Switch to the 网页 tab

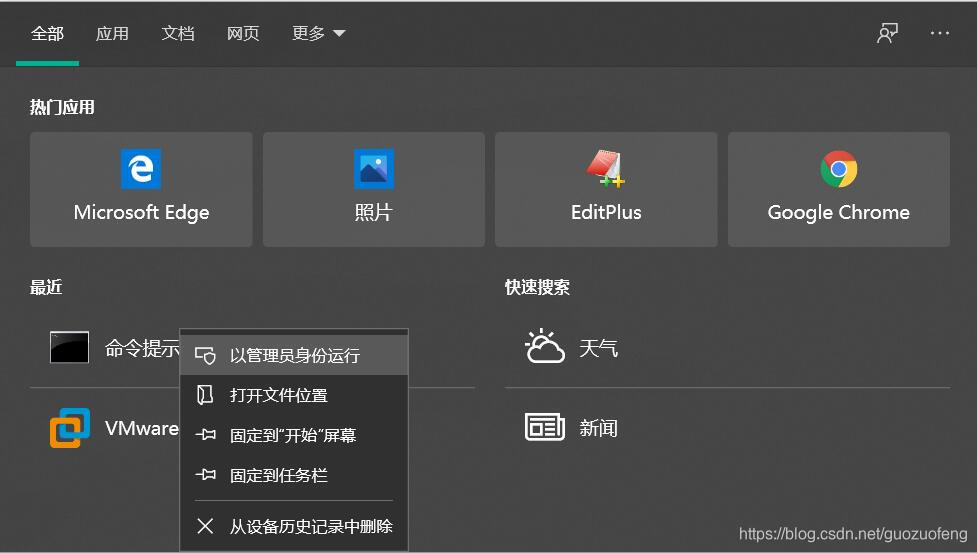[x=243, y=34]
